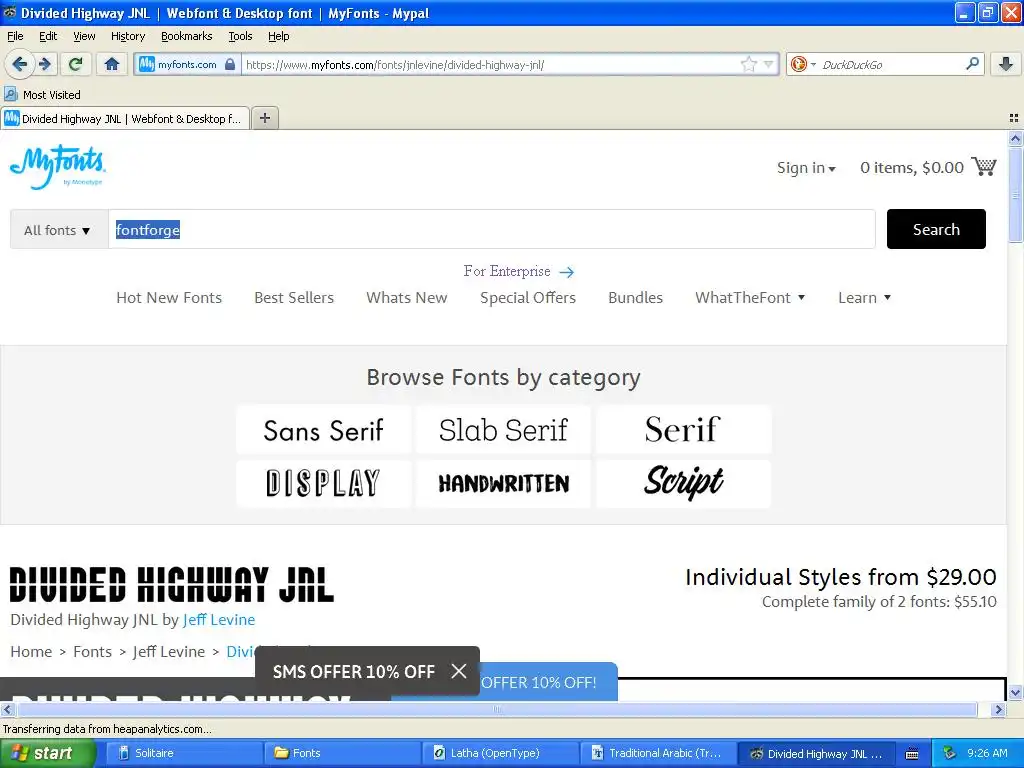Click 'Complete family of 2 fonts: $55.10'
This screenshot has width=1024, height=768.
(x=879, y=601)
